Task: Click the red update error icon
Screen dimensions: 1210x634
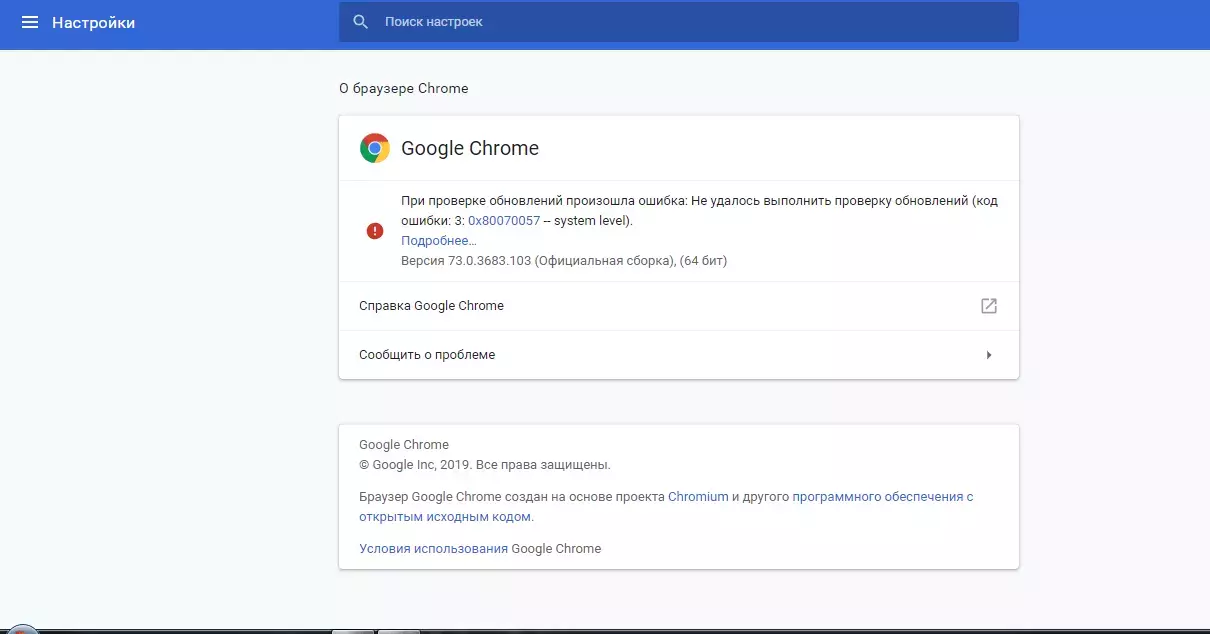Action: (x=375, y=231)
